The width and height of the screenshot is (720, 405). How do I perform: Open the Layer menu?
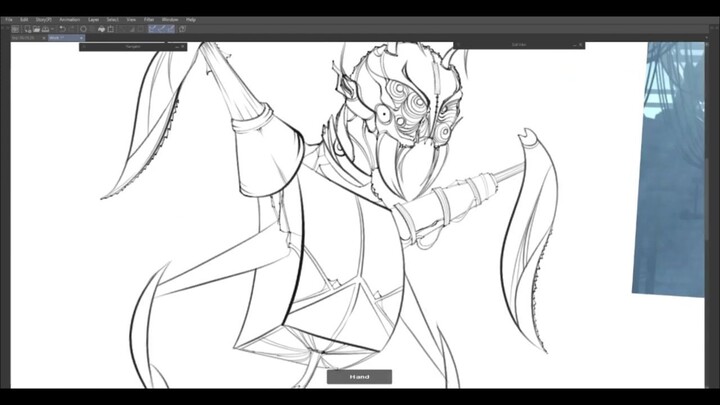click(93, 19)
